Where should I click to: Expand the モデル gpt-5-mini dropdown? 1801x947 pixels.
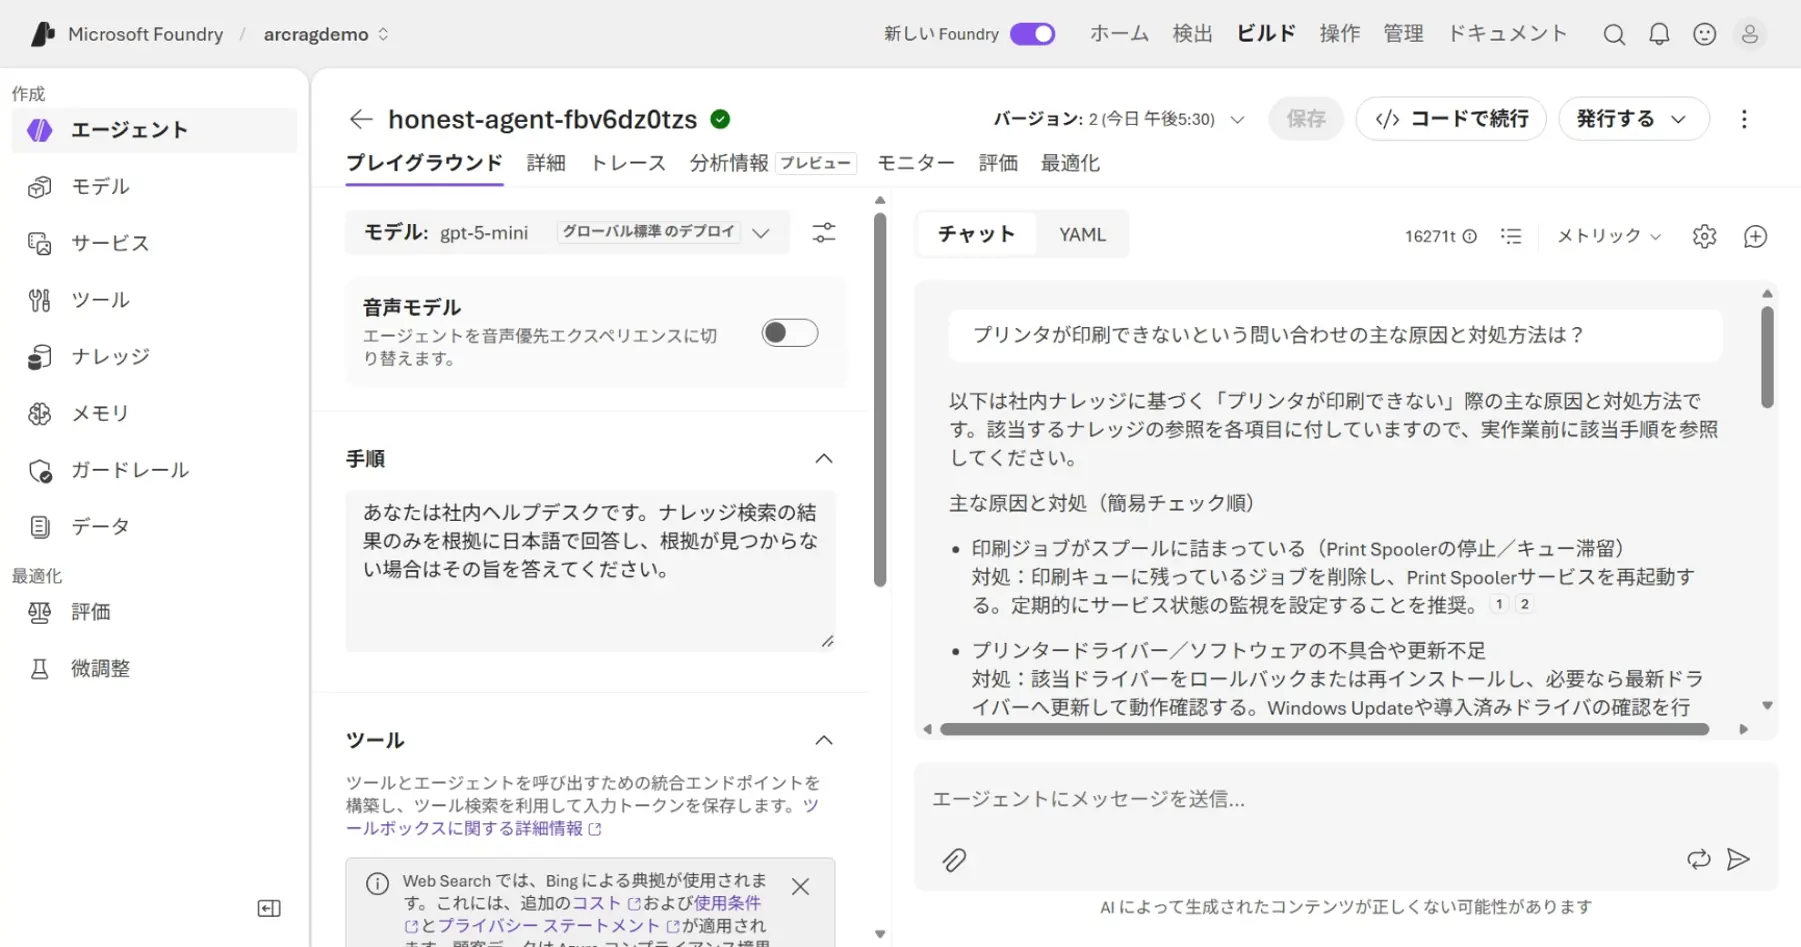click(x=567, y=233)
